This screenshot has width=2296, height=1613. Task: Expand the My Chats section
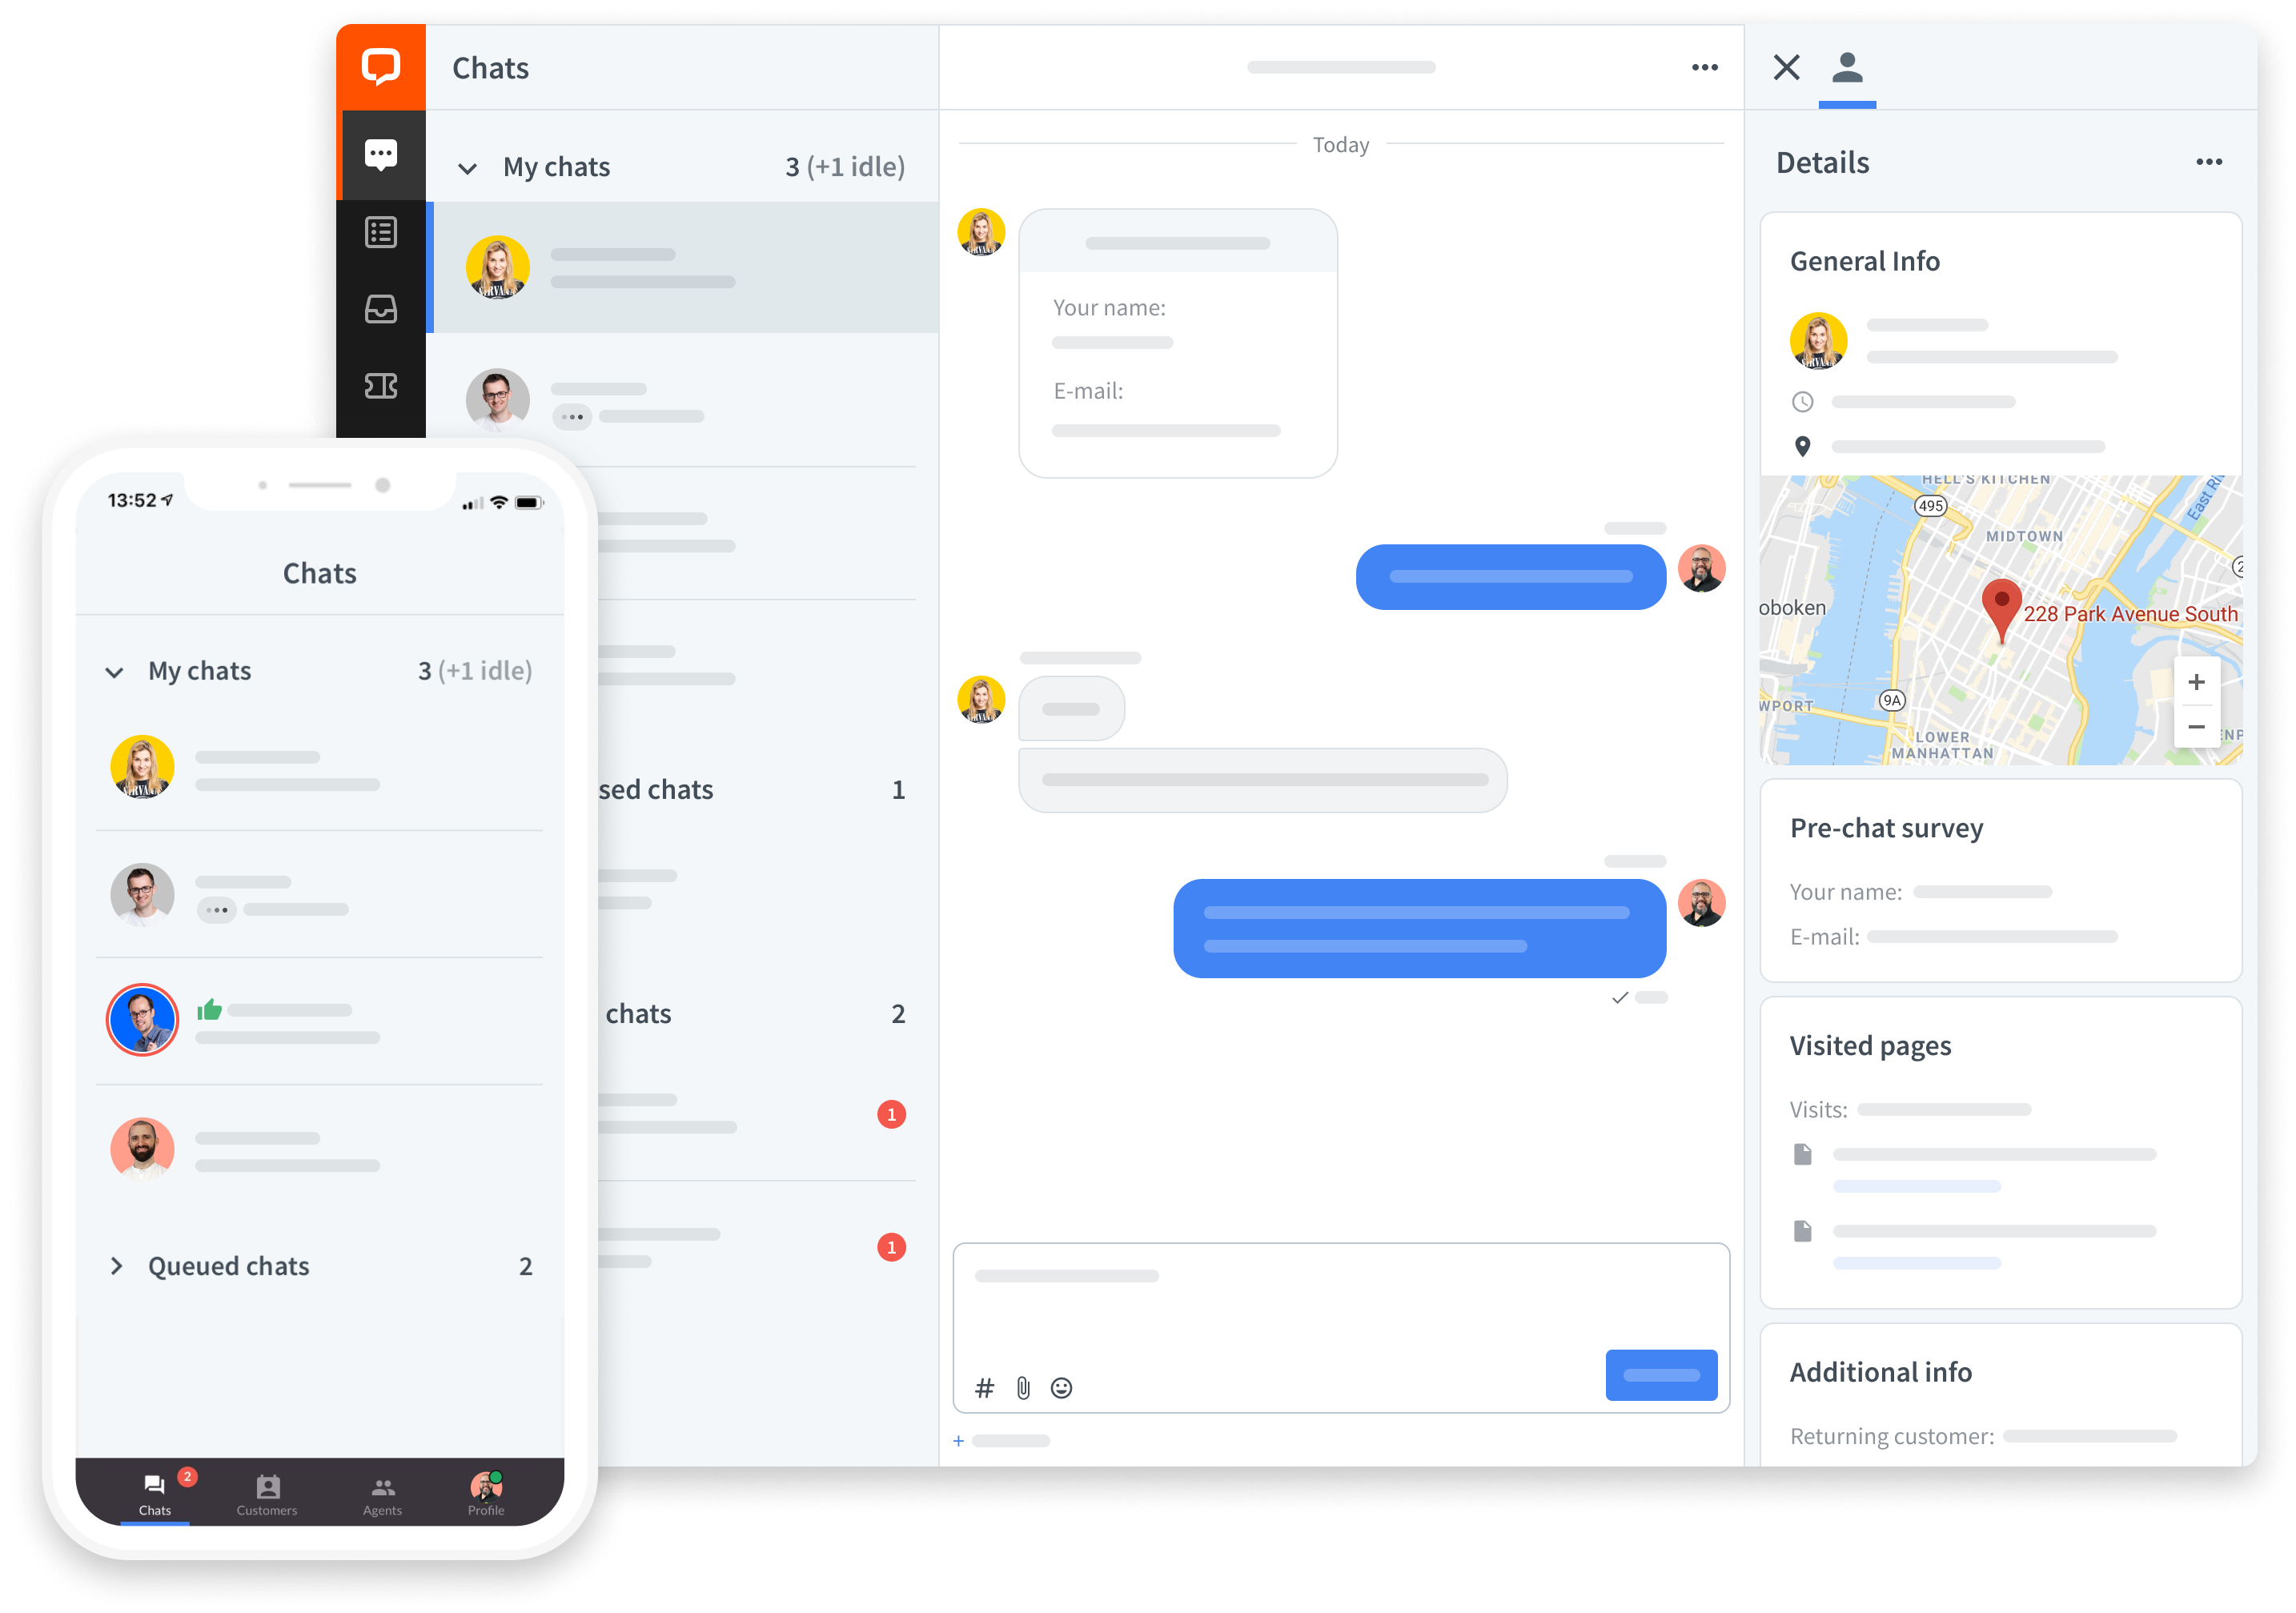coord(470,166)
